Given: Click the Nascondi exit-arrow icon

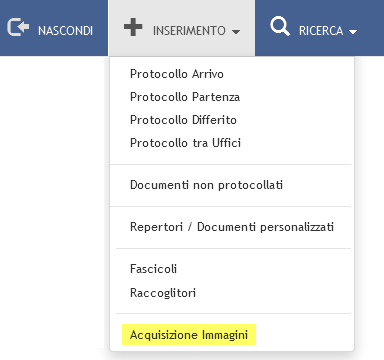Looking at the screenshot, I should (18, 27).
